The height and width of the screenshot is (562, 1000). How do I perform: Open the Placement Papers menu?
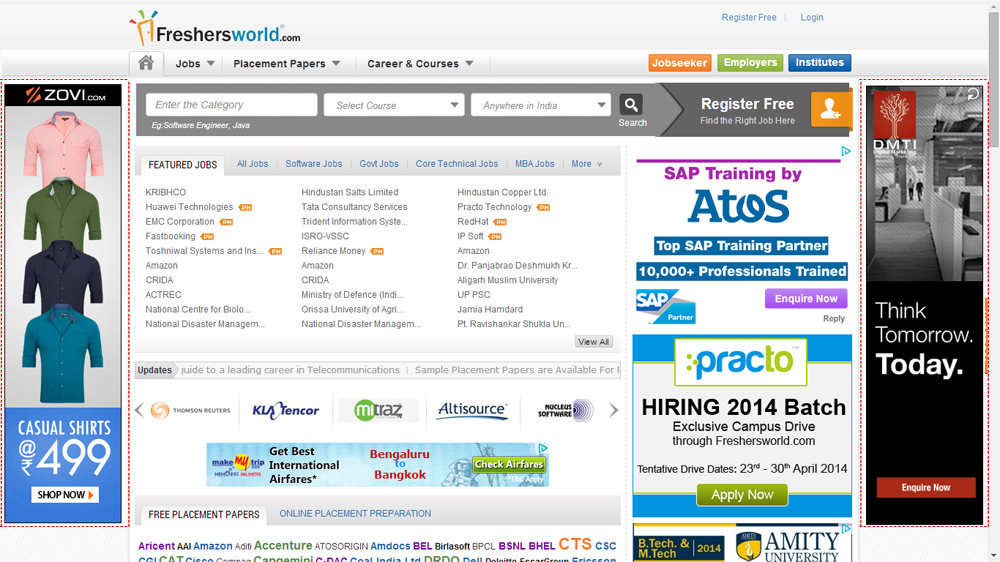[x=286, y=63]
